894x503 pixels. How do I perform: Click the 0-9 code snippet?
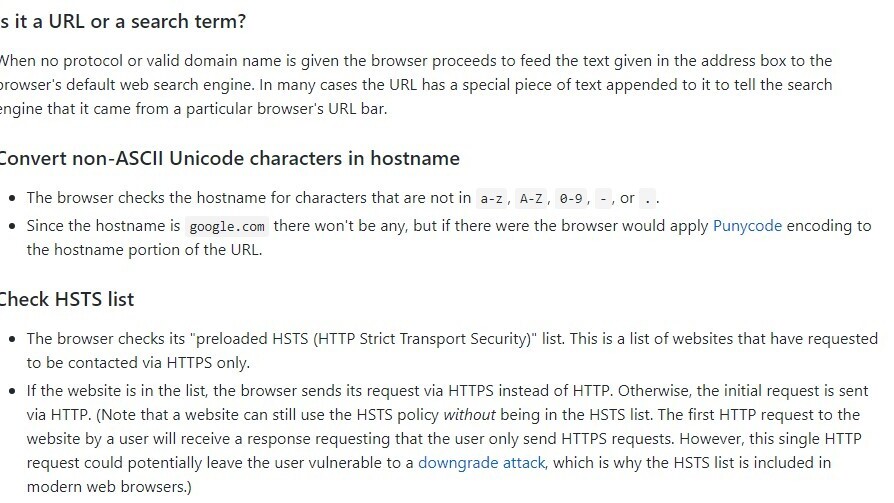click(x=571, y=198)
